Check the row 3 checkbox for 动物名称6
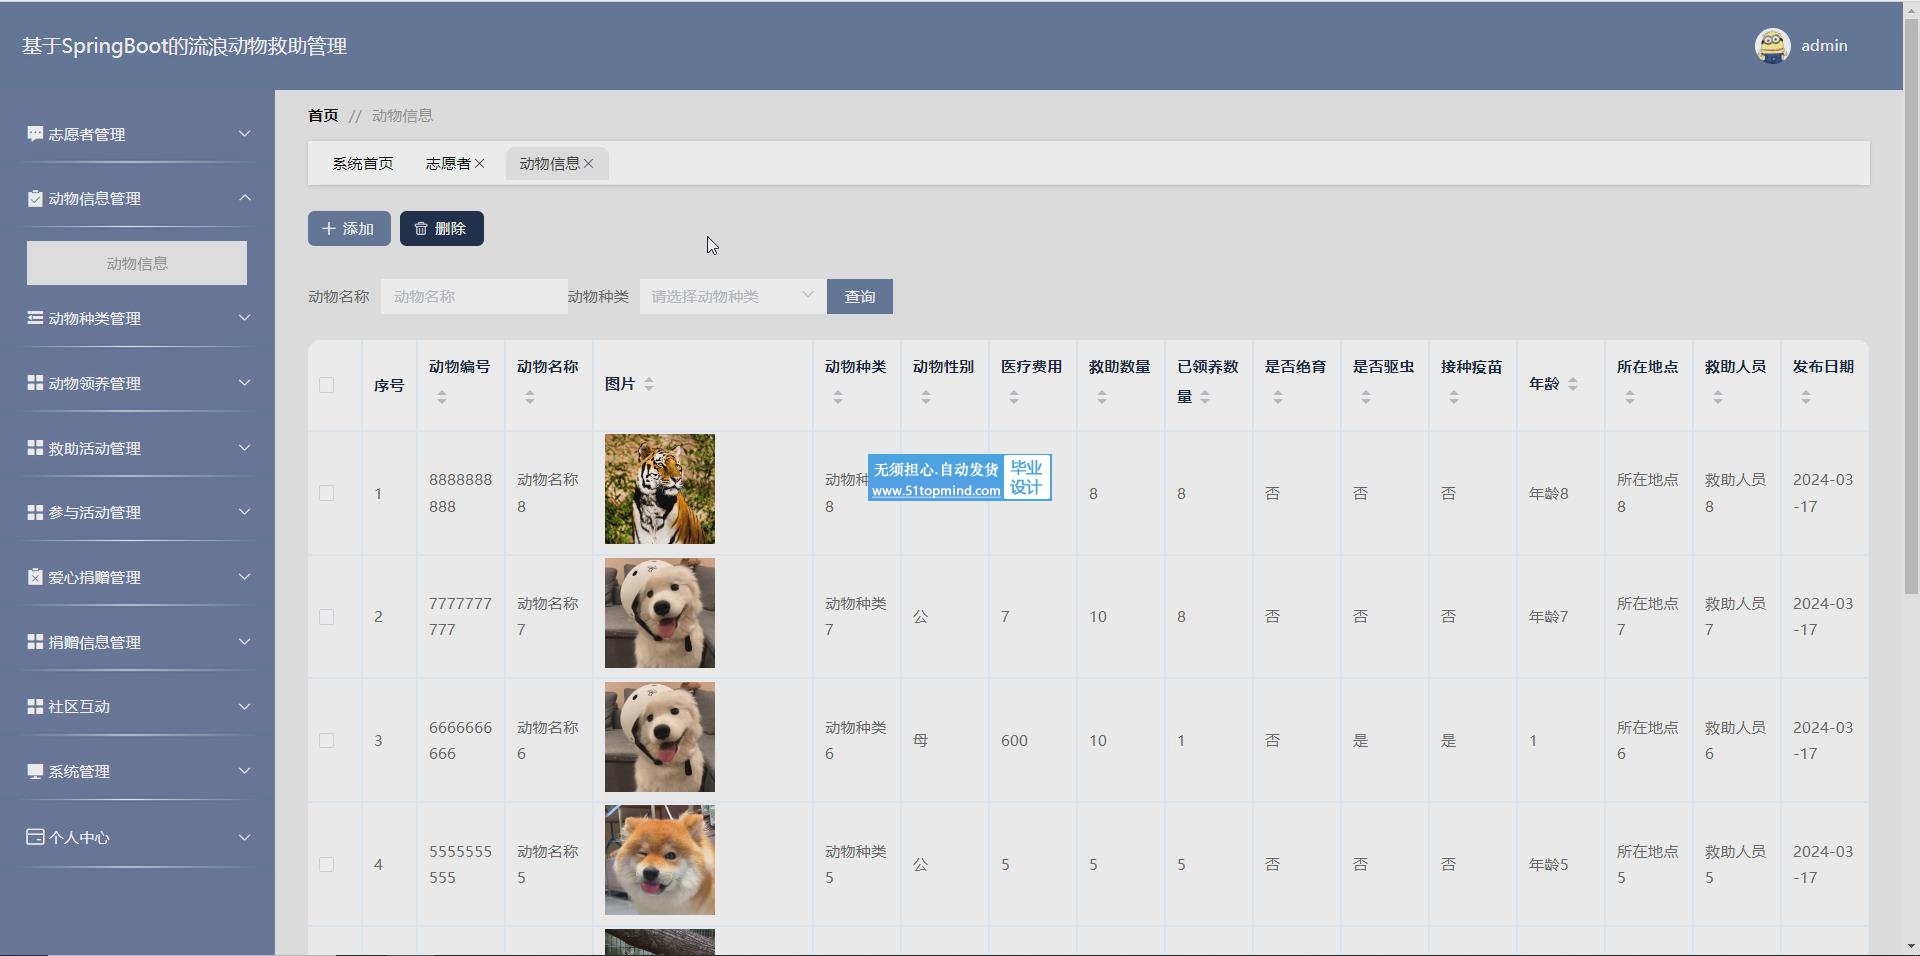1920x956 pixels. tap(326, 741)
